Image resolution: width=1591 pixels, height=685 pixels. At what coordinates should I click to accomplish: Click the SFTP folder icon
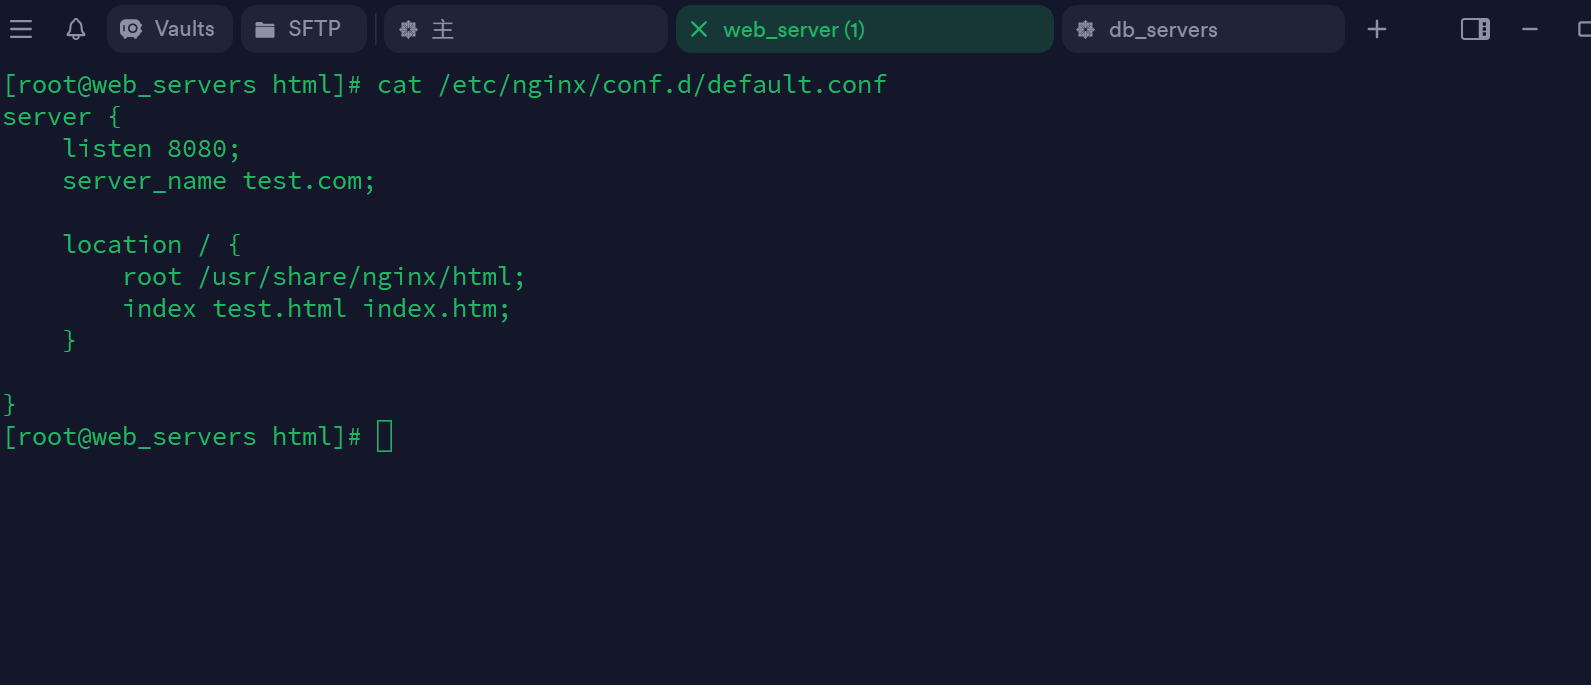click(265, 30)
